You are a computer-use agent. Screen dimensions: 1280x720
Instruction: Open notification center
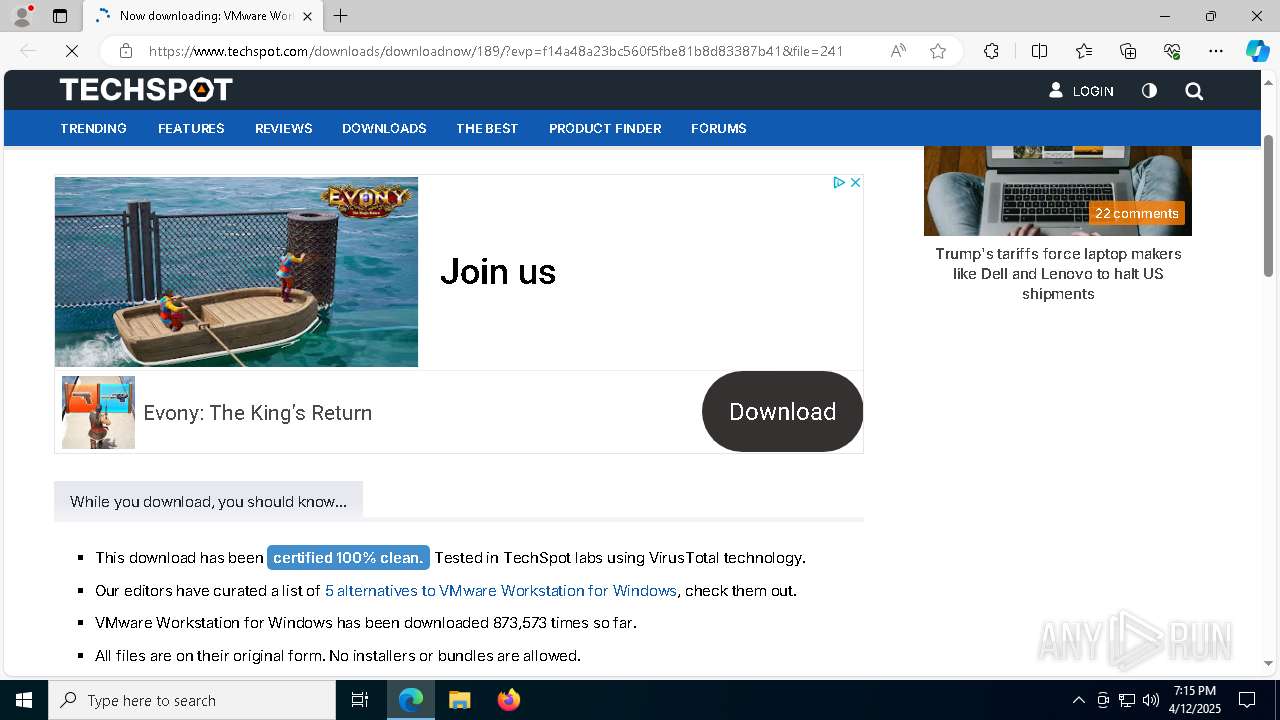point(1247,700)
